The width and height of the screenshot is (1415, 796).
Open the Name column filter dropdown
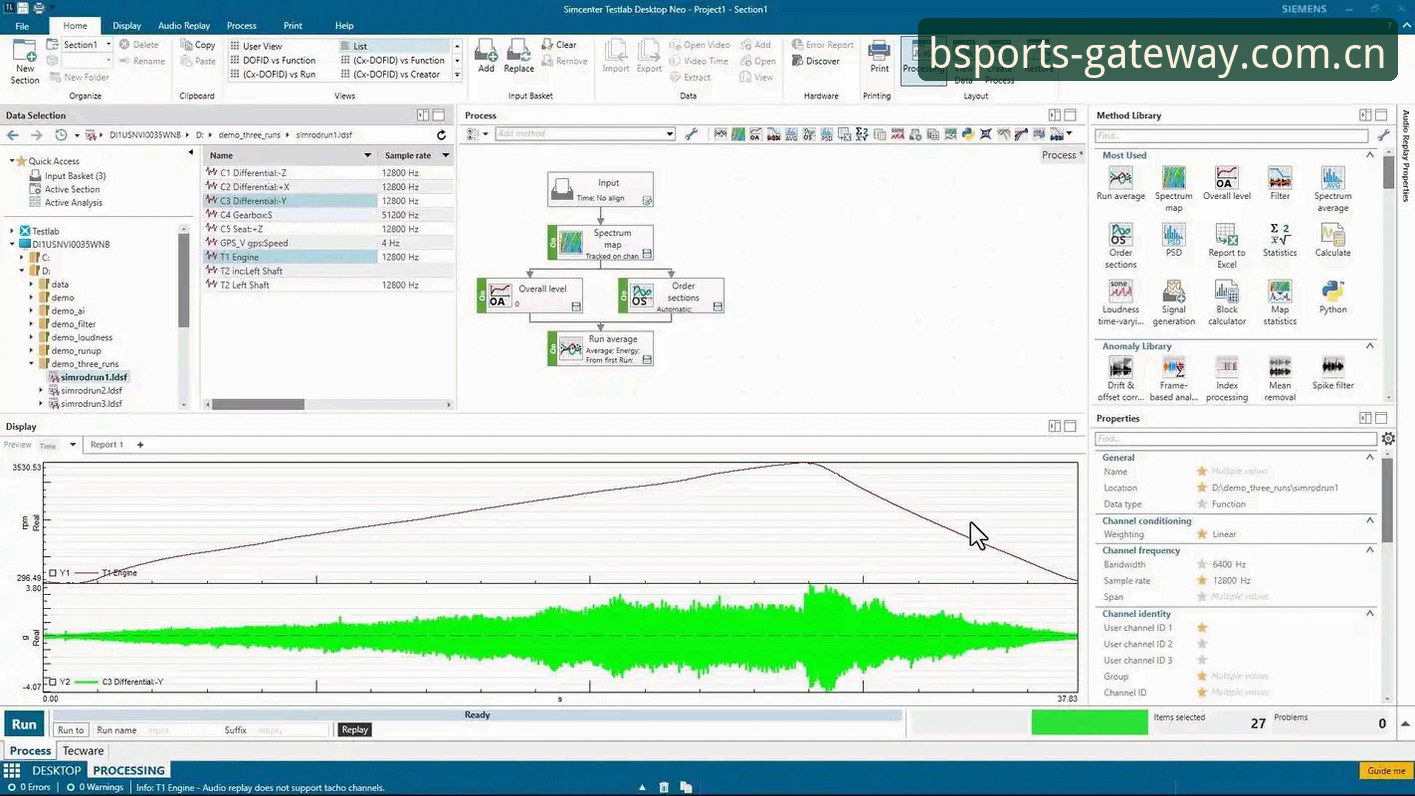[x=367, y=156]
